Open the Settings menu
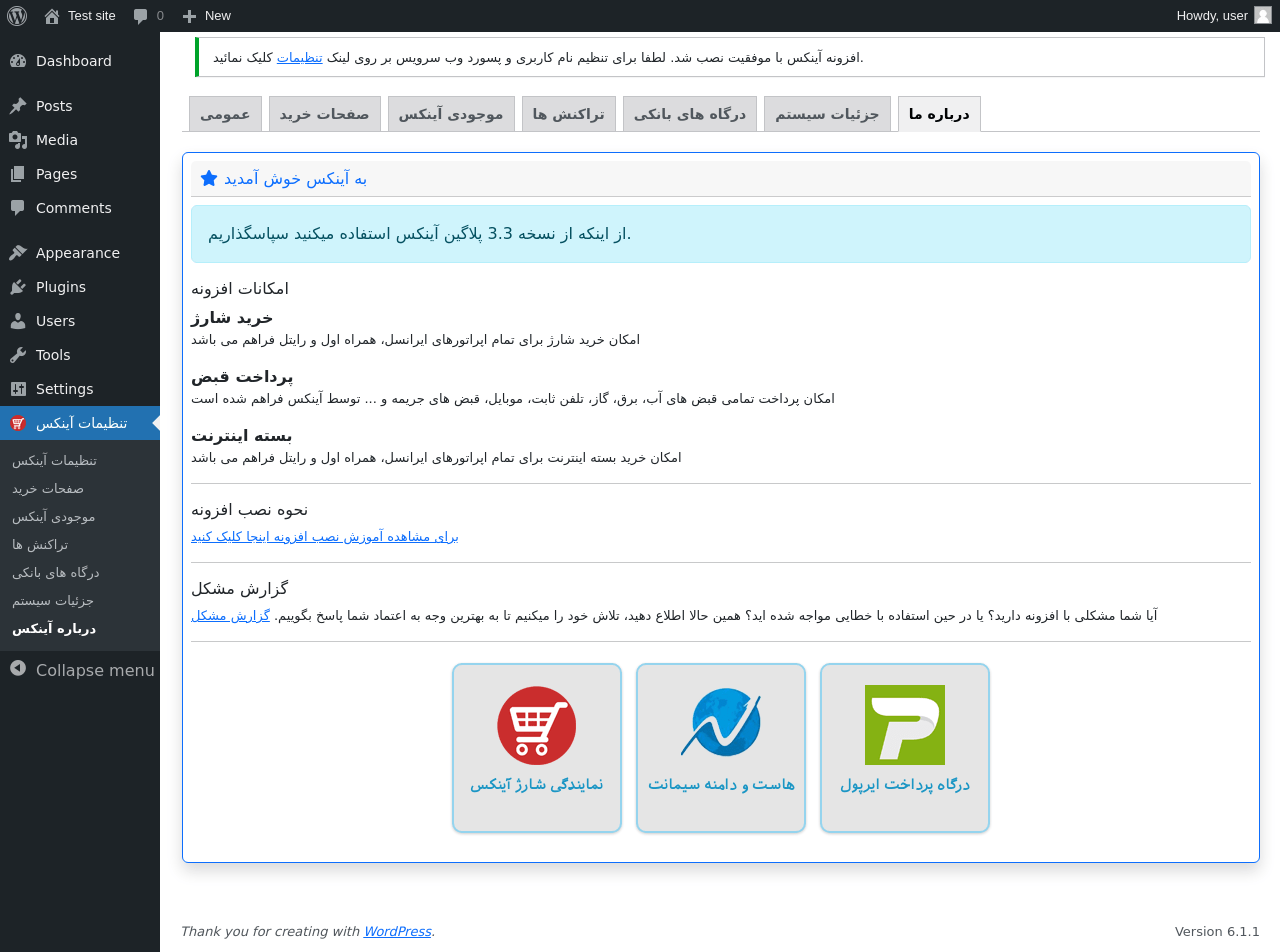Screen dimensions: 1280x952 [x=80, y=389]
